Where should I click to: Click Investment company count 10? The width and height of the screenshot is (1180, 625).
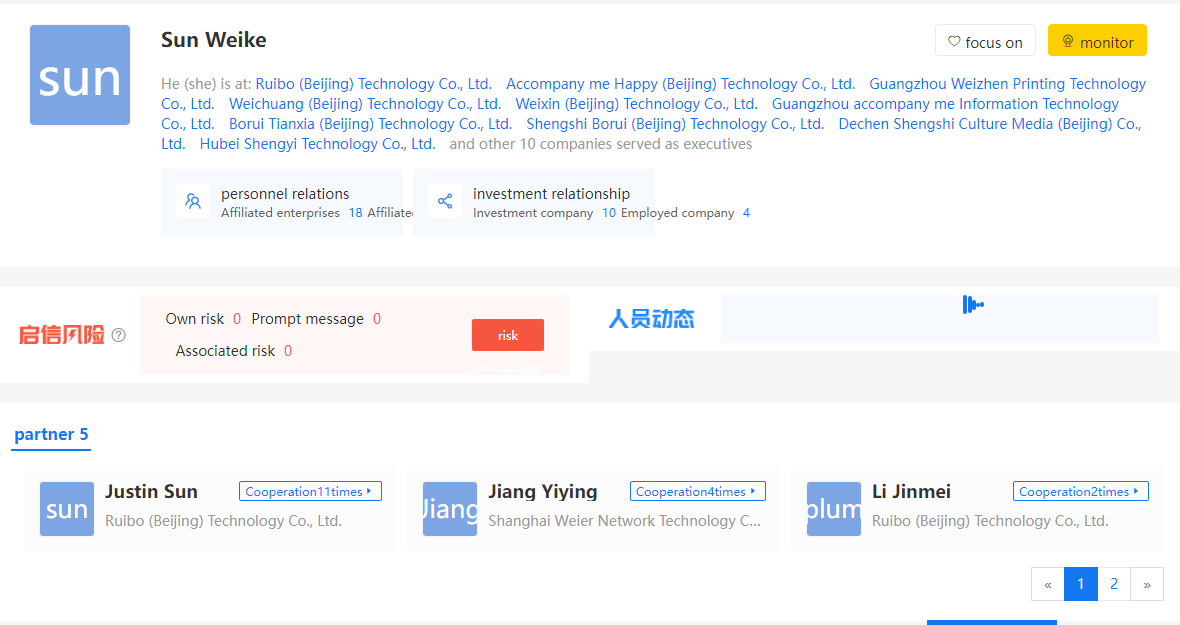pos(609,213)
